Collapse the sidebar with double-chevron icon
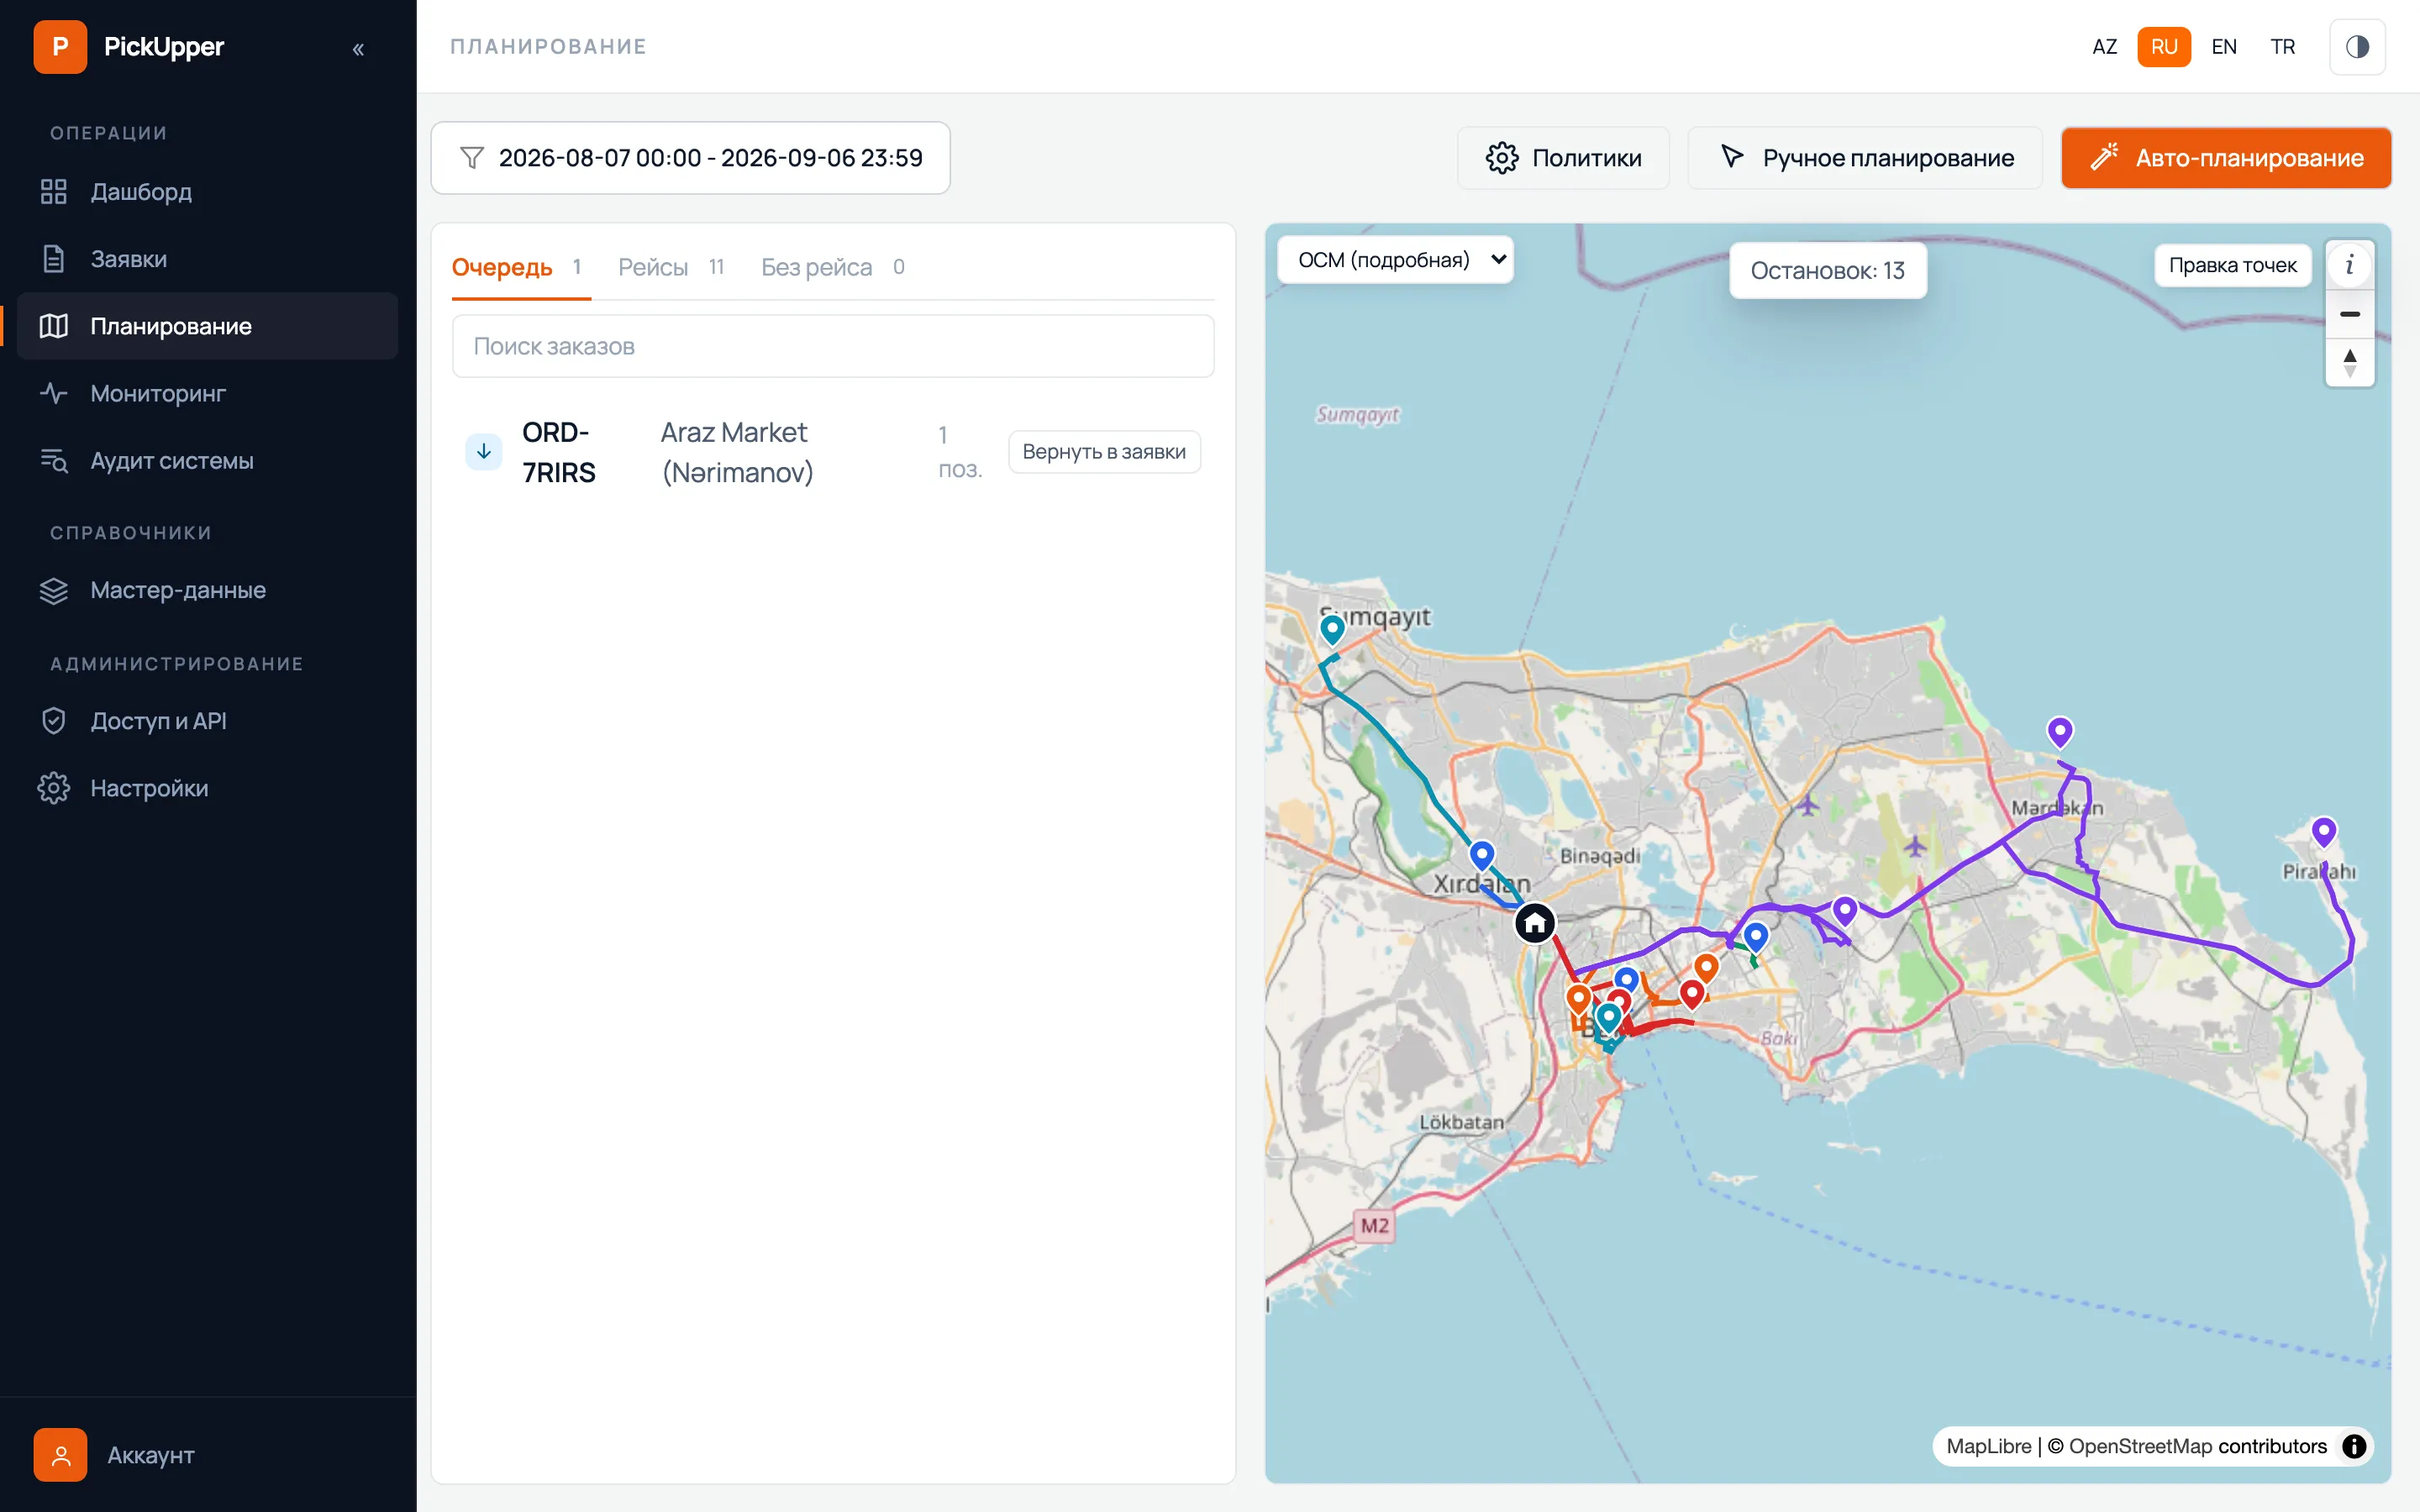Viewport: 2420px width, 1512px height. 358,48
